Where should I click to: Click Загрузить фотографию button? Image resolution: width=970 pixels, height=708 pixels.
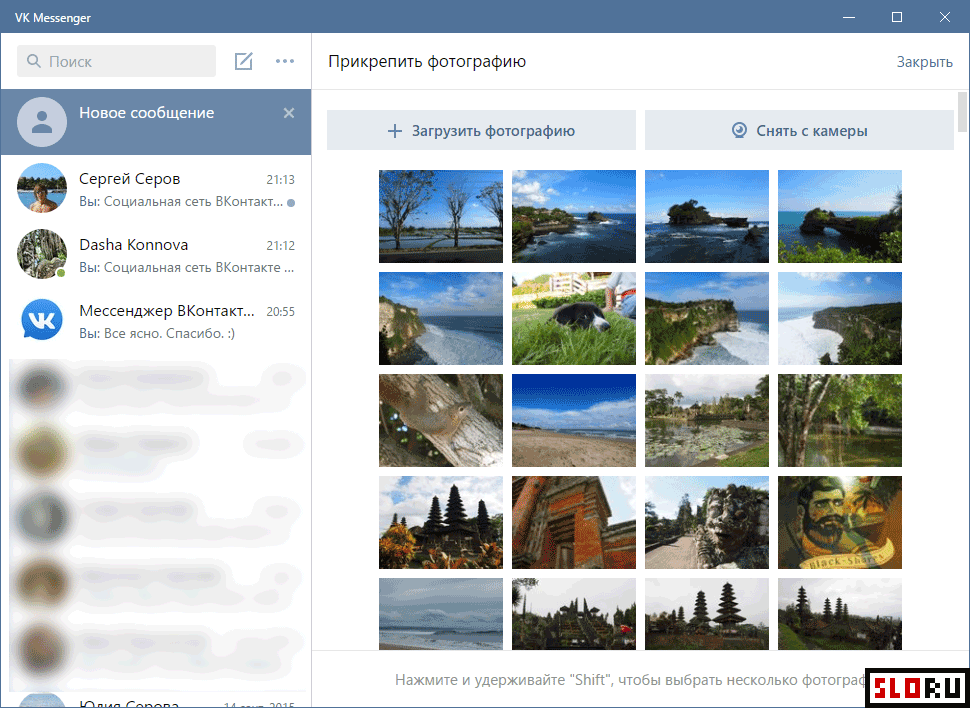tap(481, 131)
